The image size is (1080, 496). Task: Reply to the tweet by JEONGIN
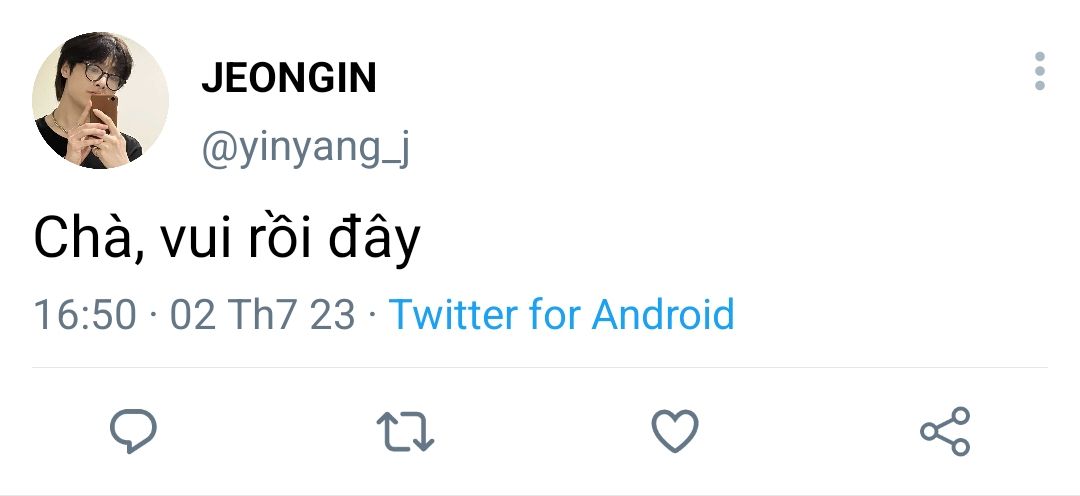[x=132, y=431]
